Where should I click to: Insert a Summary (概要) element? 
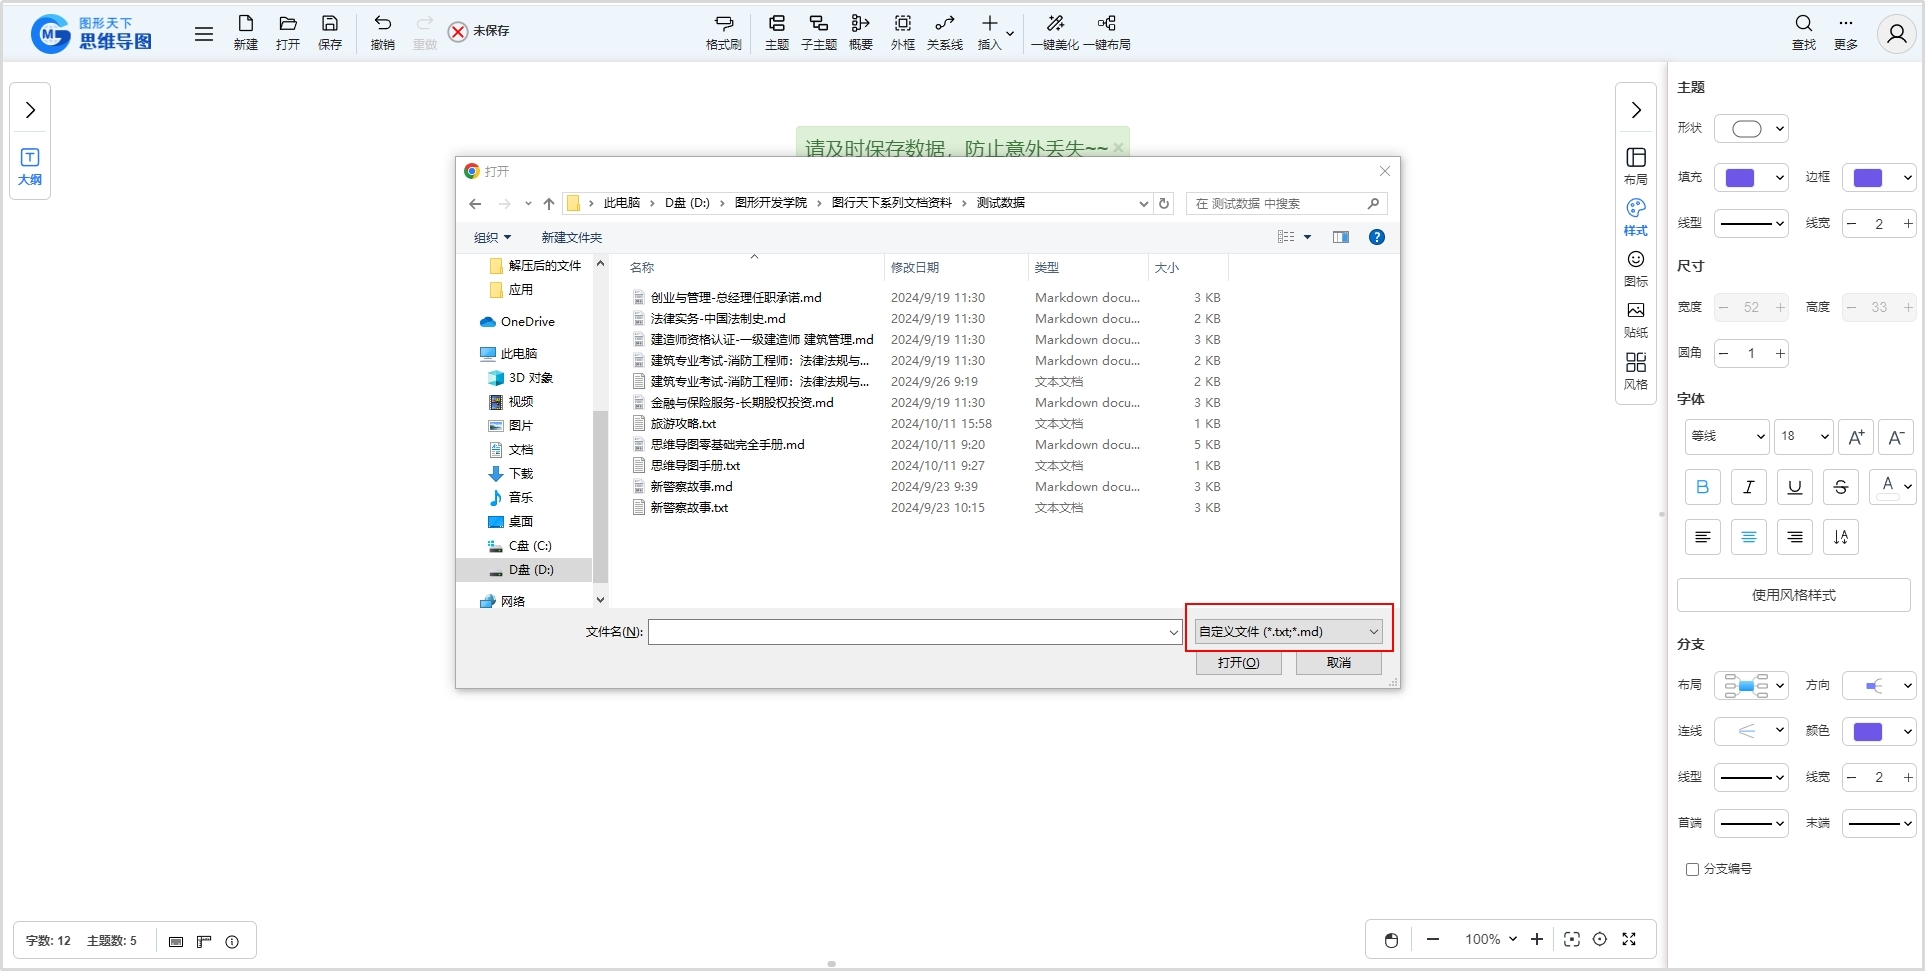[861, 32]
